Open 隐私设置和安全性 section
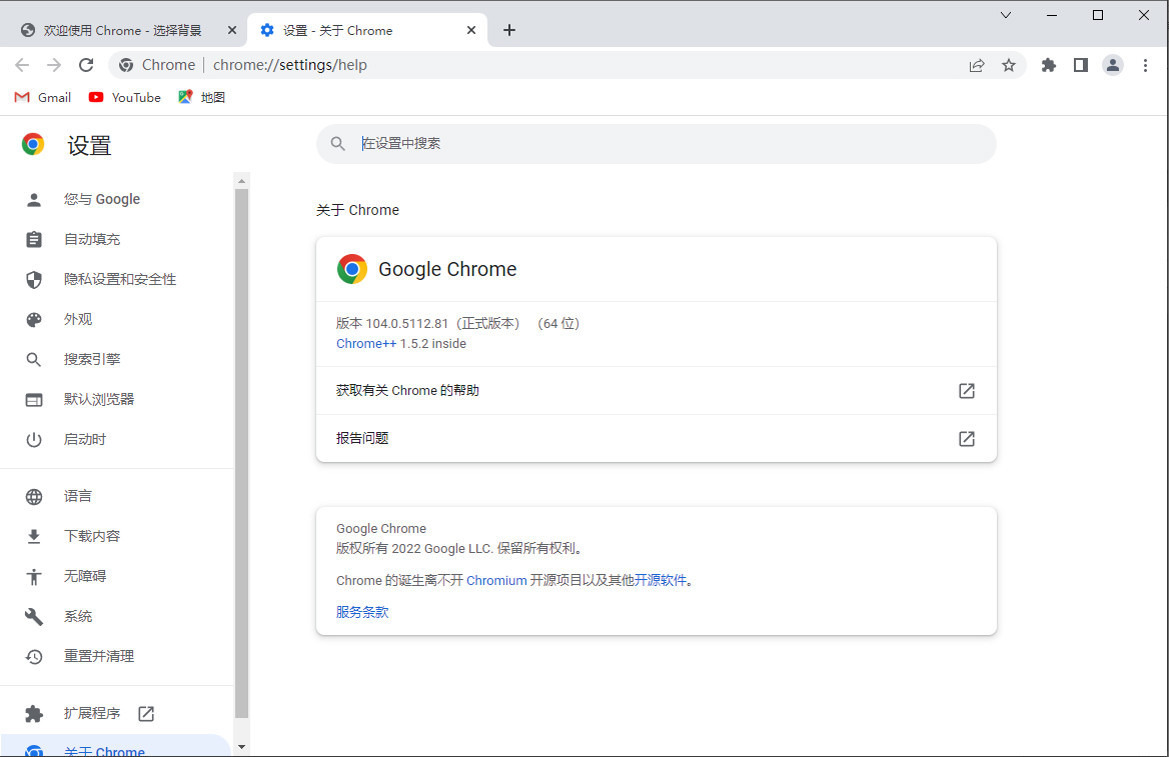 (x=119, y=279)
